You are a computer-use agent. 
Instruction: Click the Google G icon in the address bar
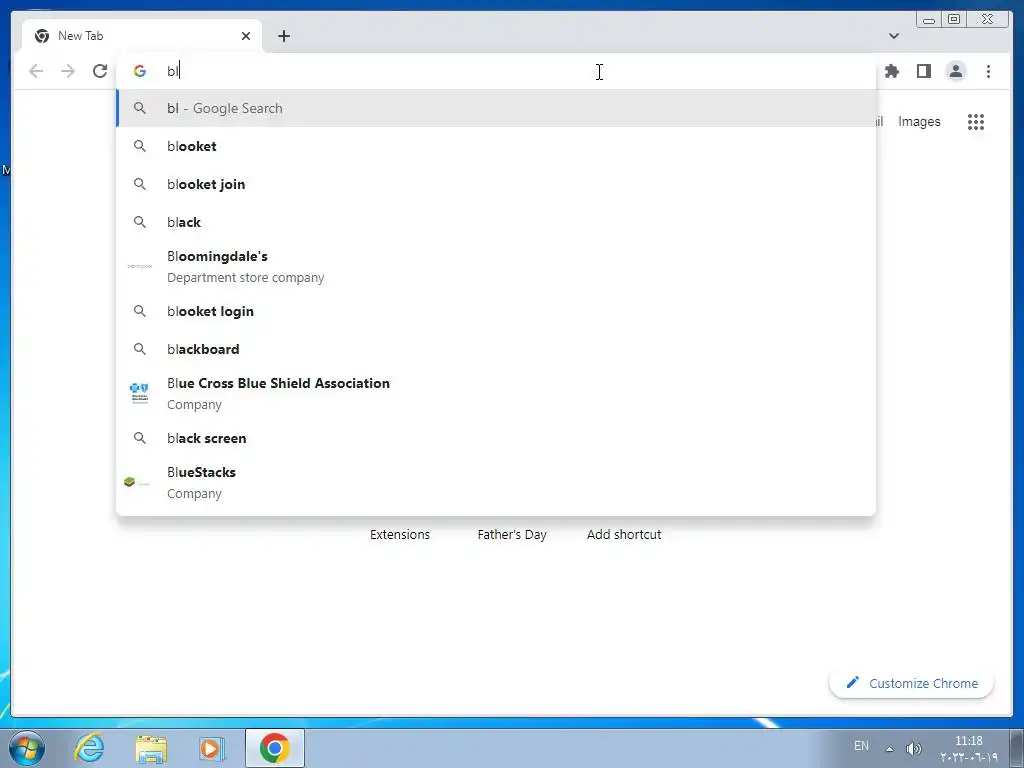[140, 71]
